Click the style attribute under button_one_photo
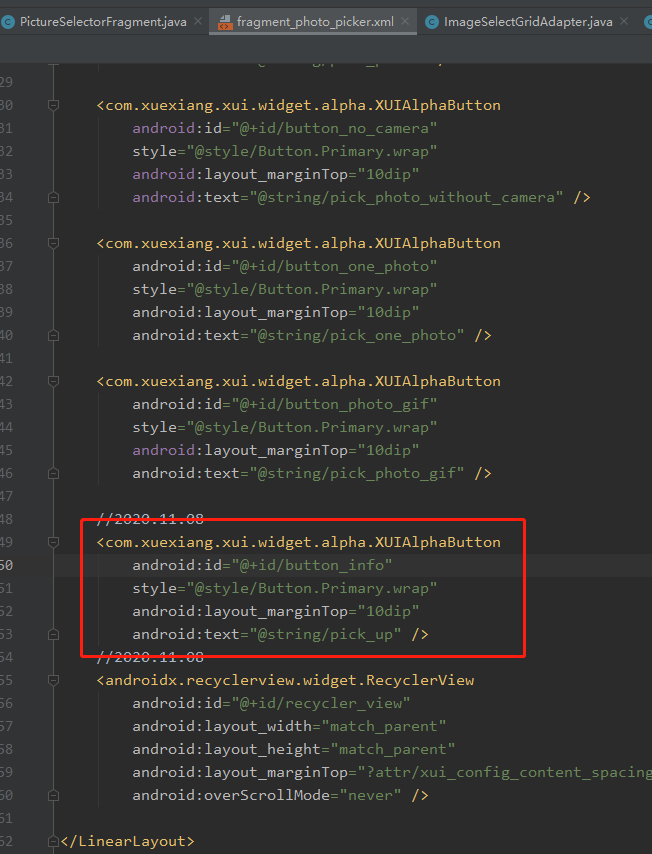The width and height of the screenshot is (652, 854). (284, 289)
